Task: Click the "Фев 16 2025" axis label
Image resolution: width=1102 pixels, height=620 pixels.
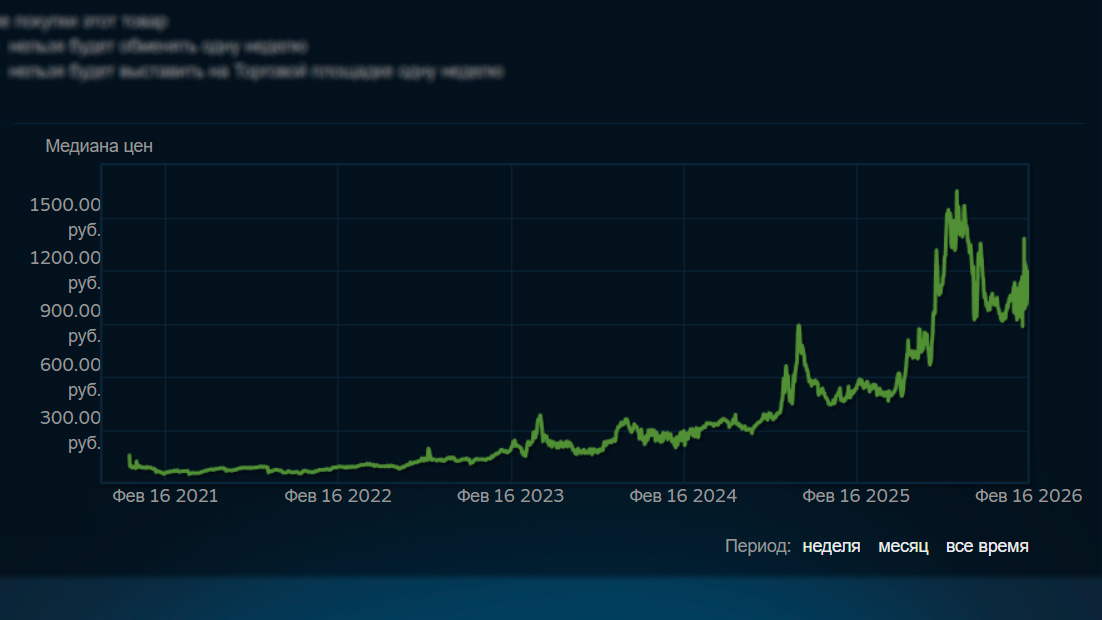Action: (x=856, y=496)
